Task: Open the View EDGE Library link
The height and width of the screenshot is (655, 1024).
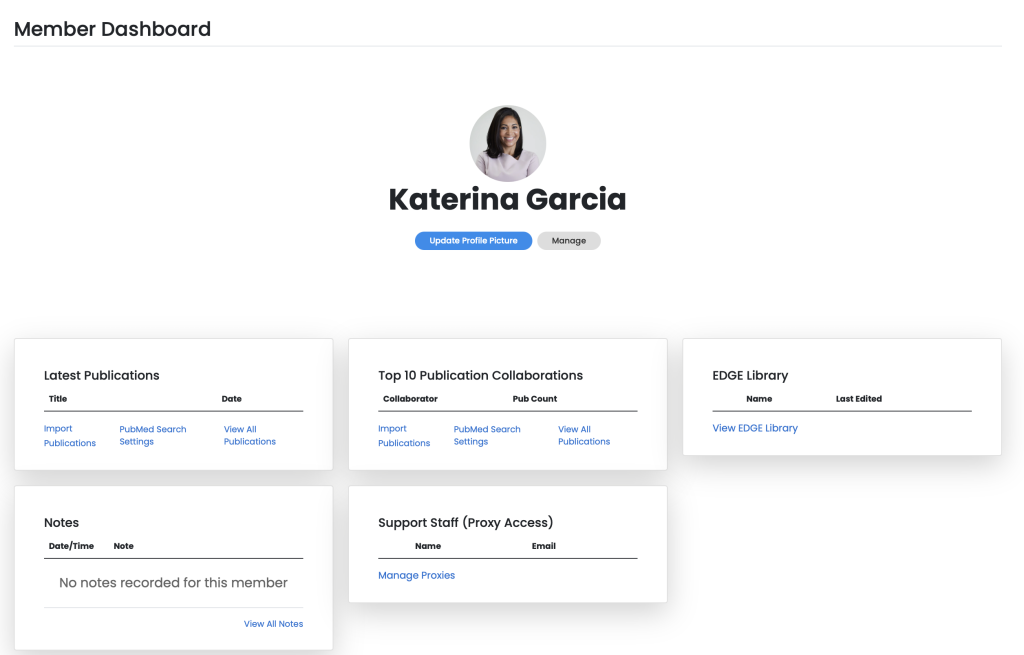Action: pos(755,428)
